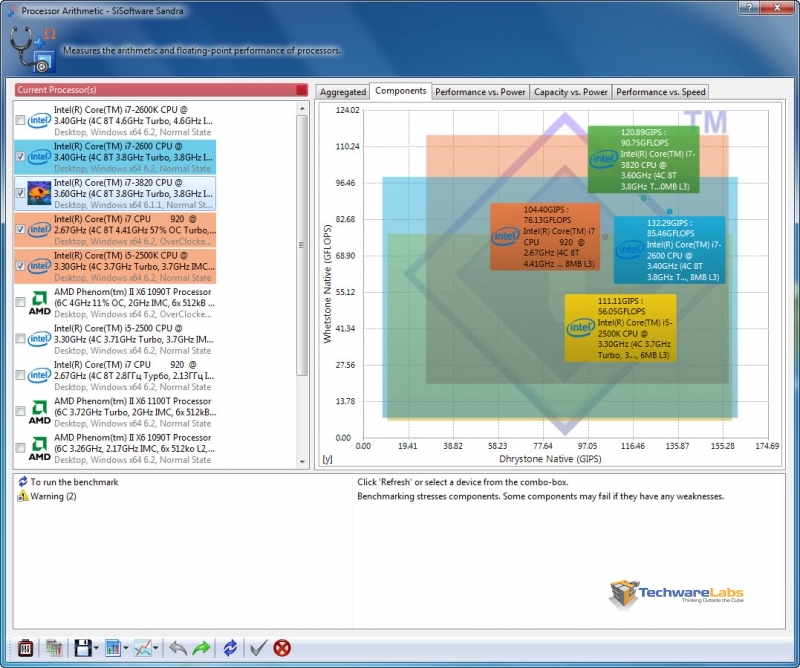The height and width of the screenshot is (668, 800).
Task: Click the 'Dhrystone Native (GIPS)' axis label
Action: click(x=550, y=459)
